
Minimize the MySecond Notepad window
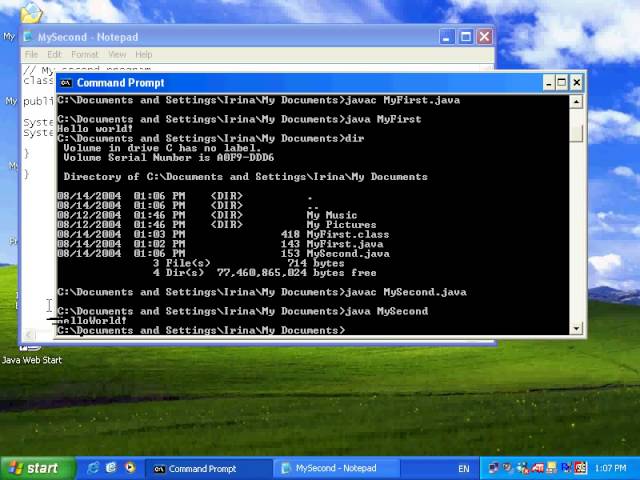pos(447,37)
